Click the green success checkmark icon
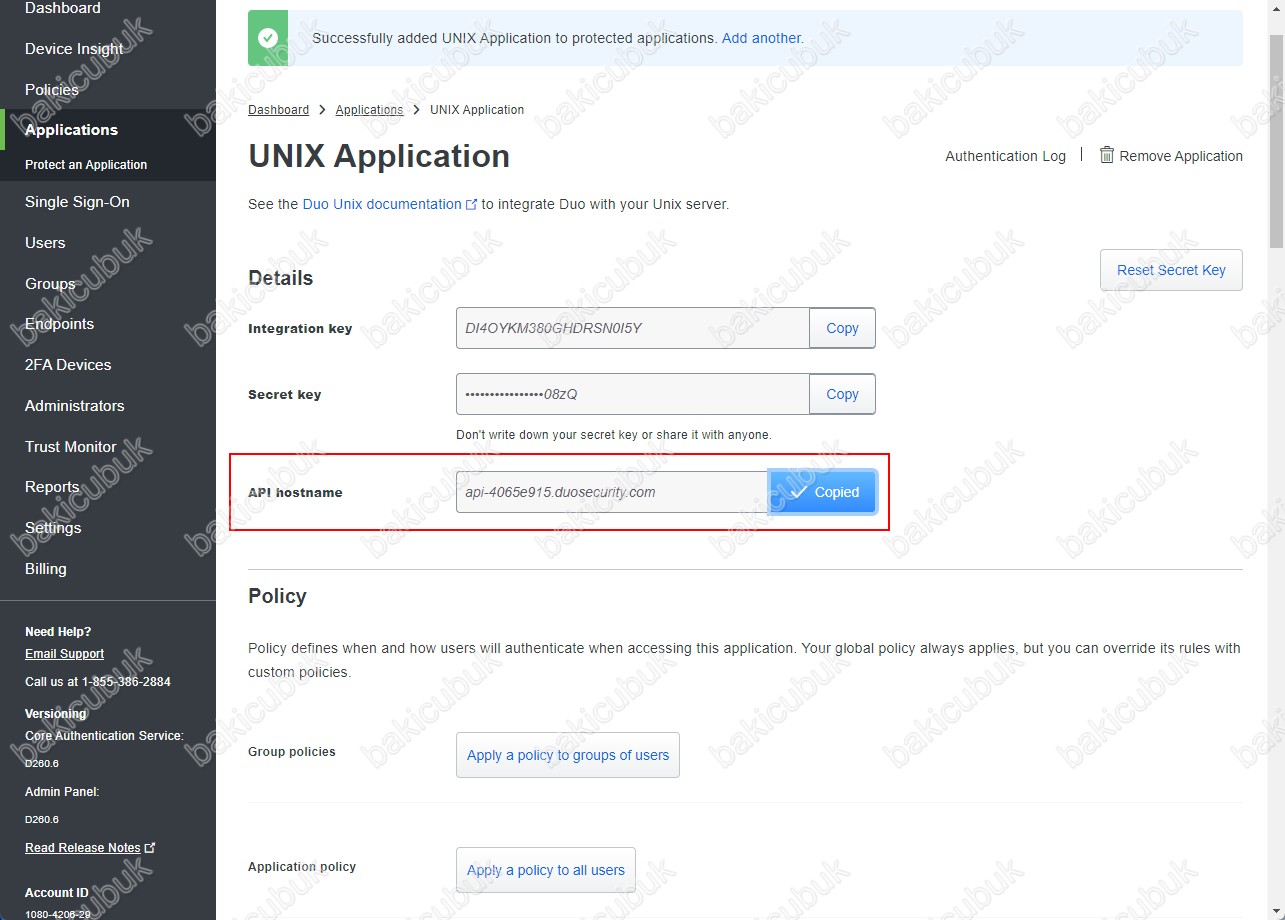1285x920 pixels. pyautogui.click(x=267, y=38)
